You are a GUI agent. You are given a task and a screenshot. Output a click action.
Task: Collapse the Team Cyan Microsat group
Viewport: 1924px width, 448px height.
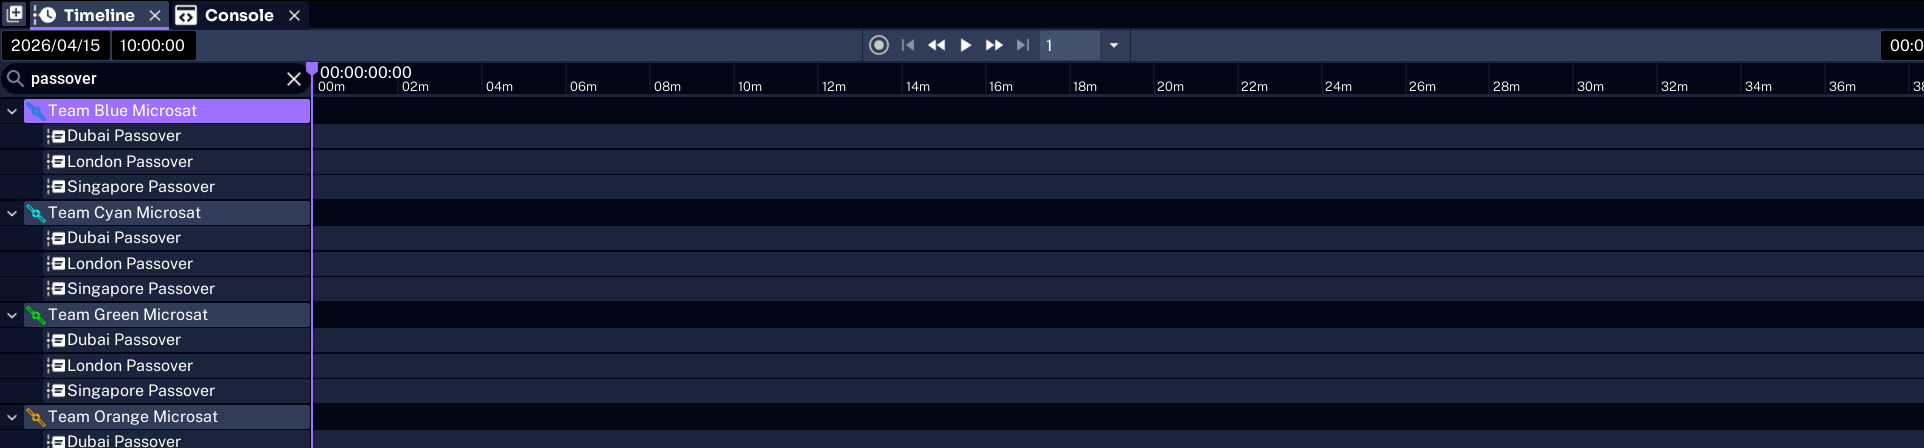coord(12,213)
